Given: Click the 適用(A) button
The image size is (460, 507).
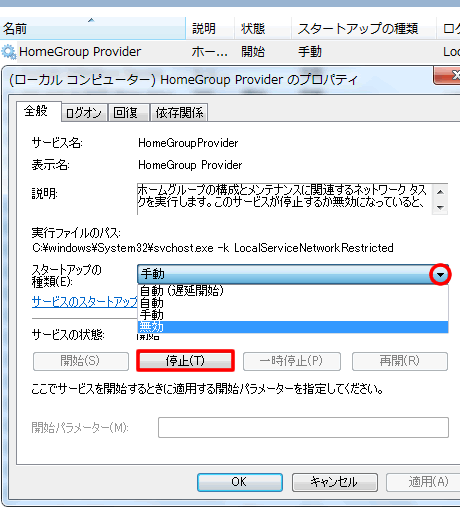Looking at the screenshot, I should pos(423,482).
